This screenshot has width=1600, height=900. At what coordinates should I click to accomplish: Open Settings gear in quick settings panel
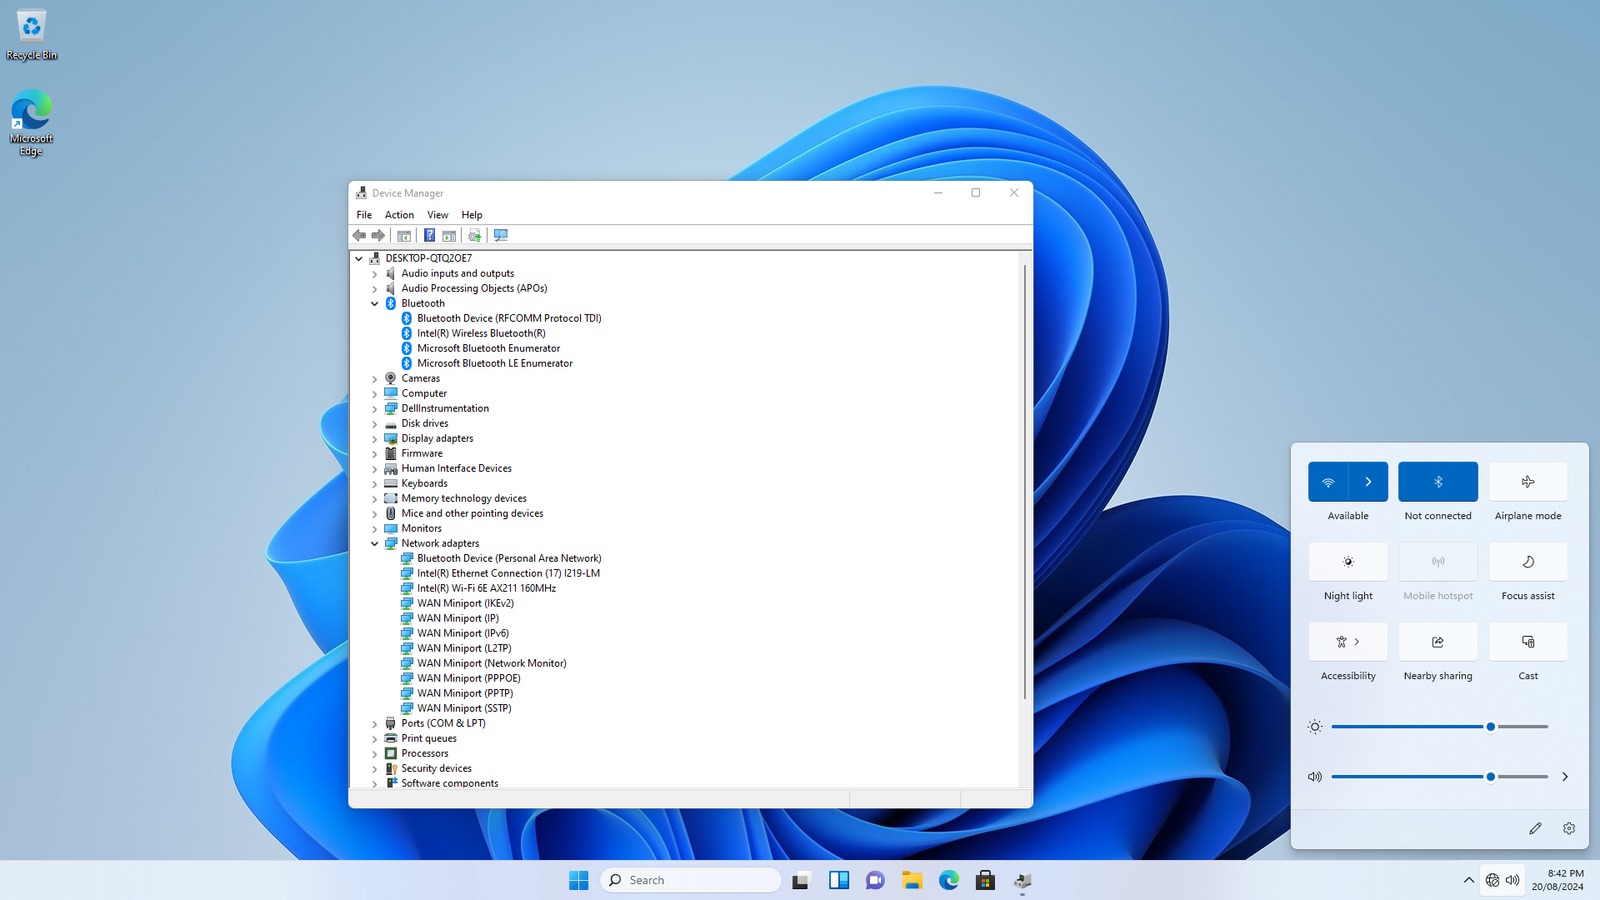1569,828
